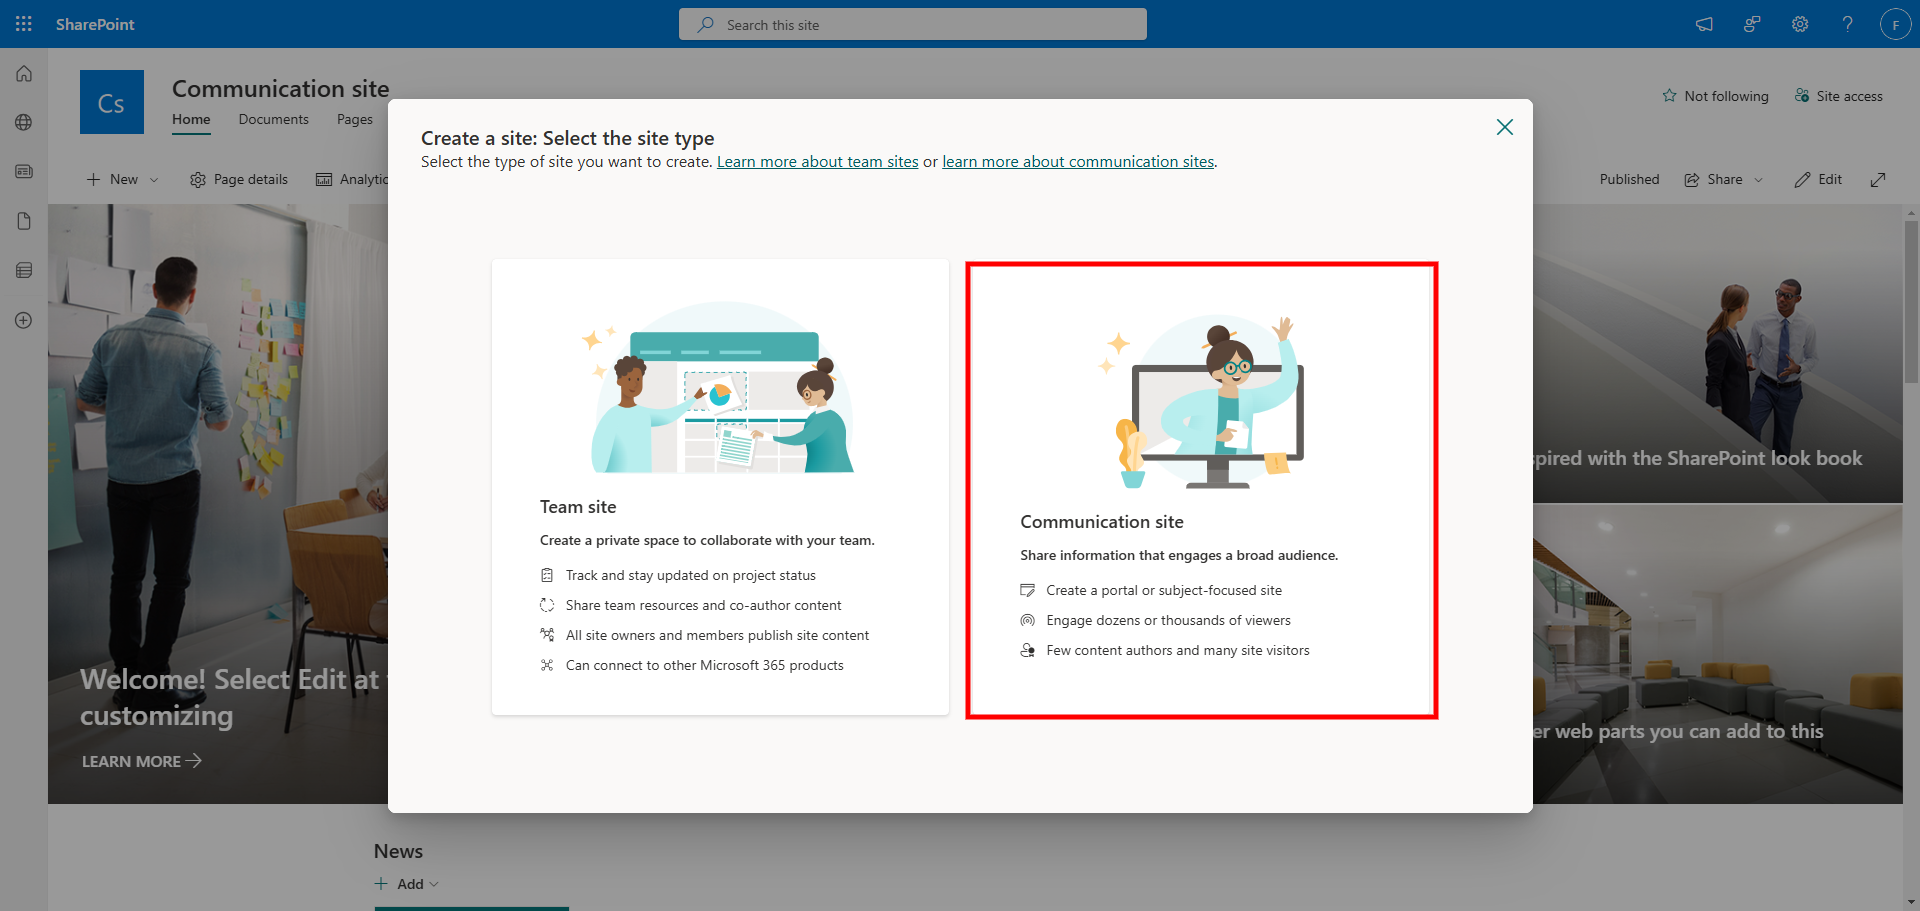Click Can connect to other Microsoft 365 products
The image size is (1920, 911).
[705, 665]
